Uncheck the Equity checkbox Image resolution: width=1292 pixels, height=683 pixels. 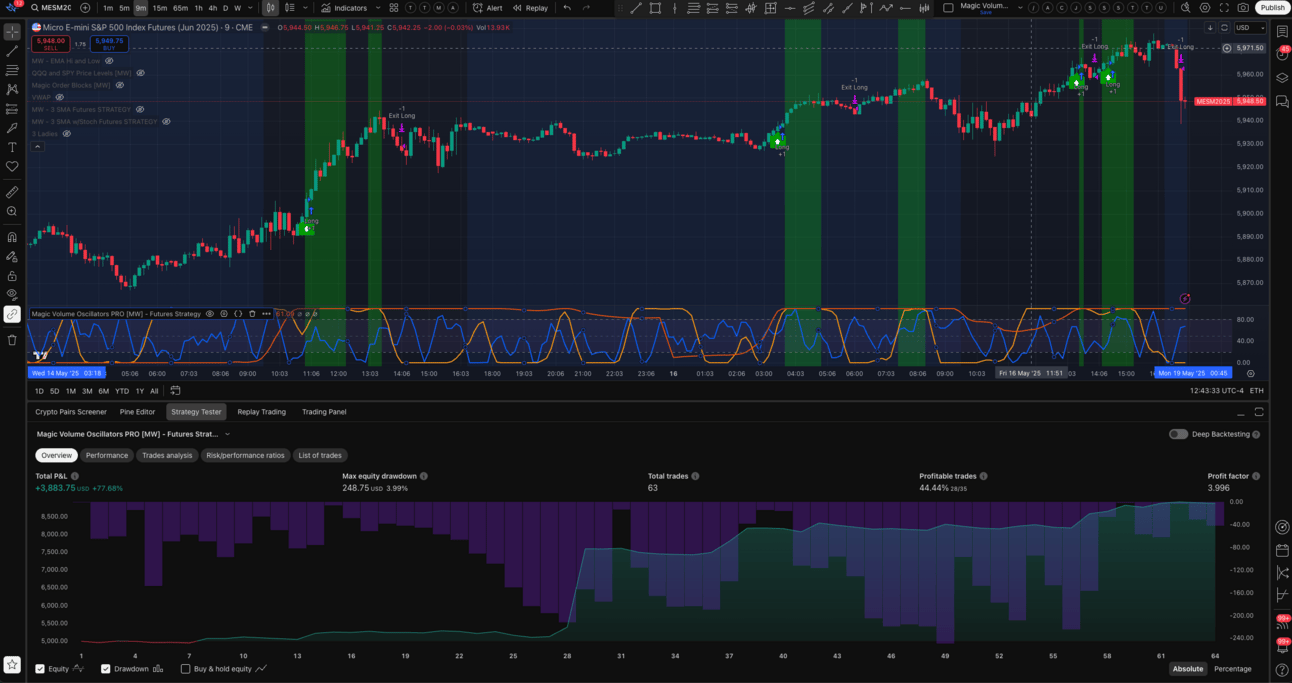[x=40, y=669]
